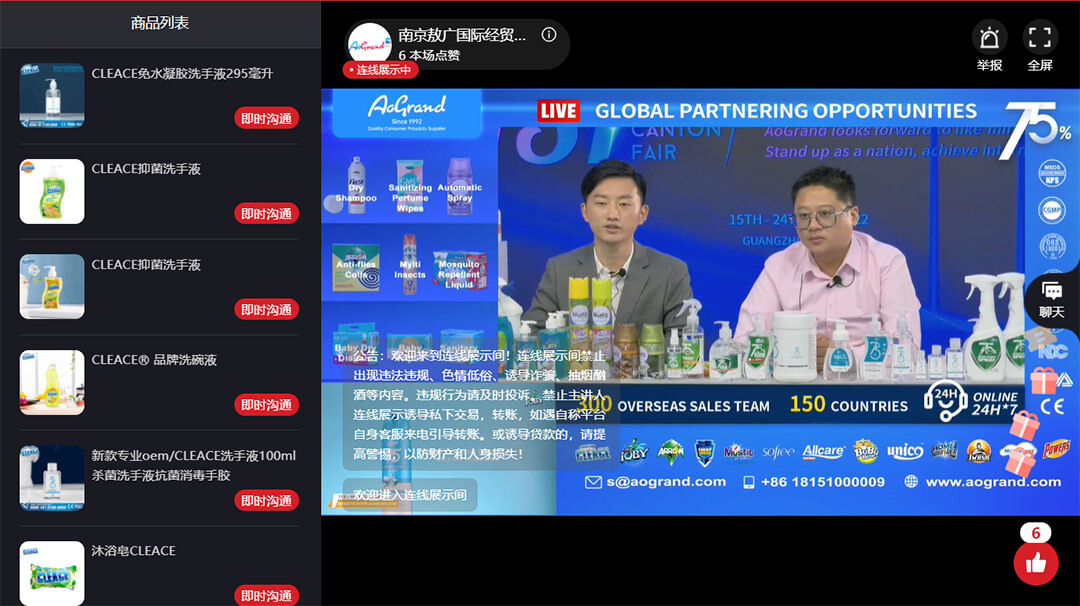
Task: Click the 连线展示中 status badge
Action: pos(380,70)
